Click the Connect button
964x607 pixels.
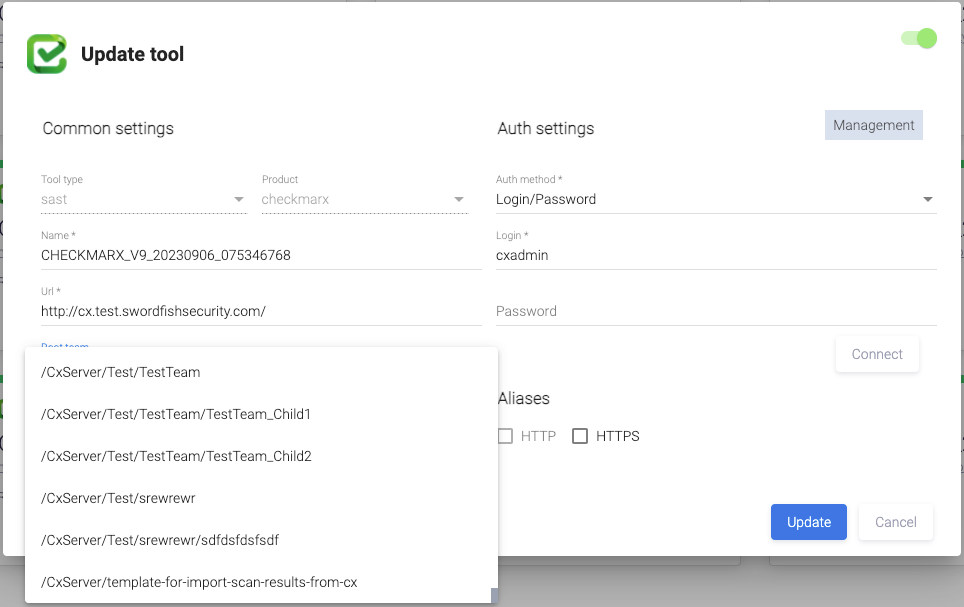click(877, 354)
